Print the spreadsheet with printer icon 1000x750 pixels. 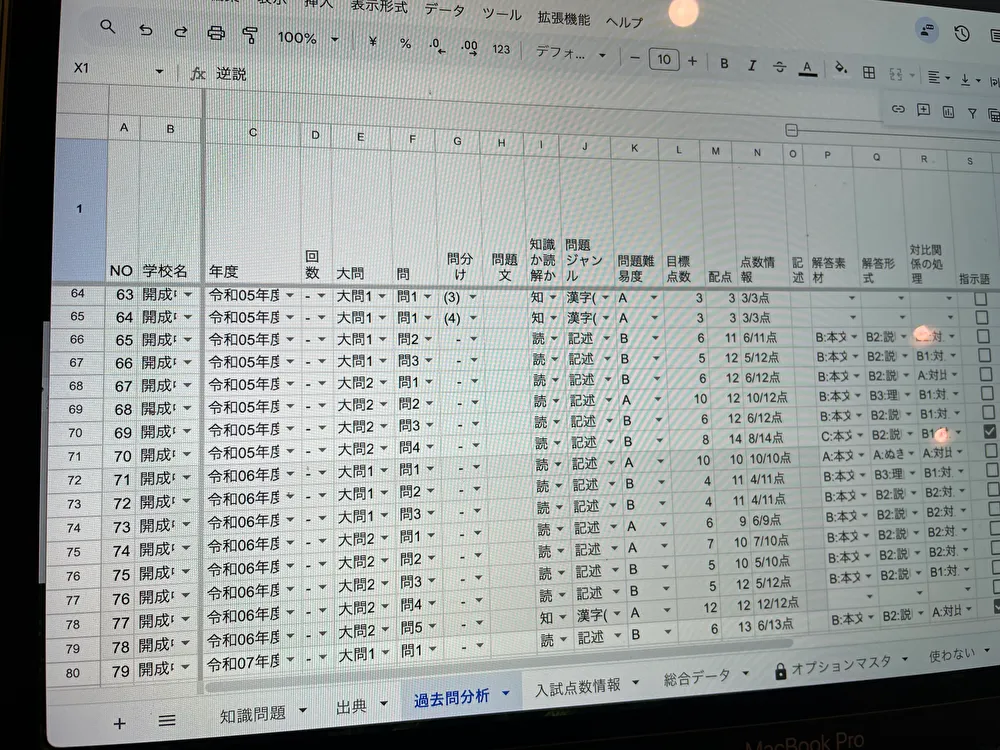pyautogui.click(x=216, y=33)
